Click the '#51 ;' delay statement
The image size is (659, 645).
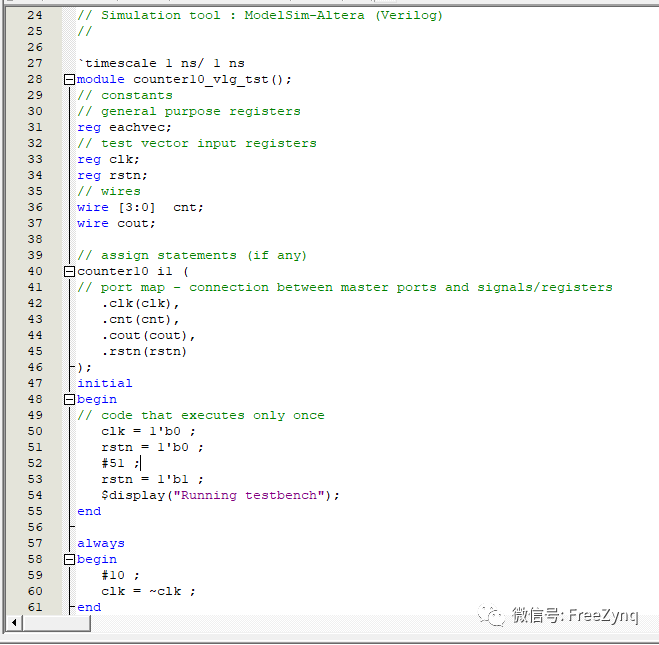[121, 463]
